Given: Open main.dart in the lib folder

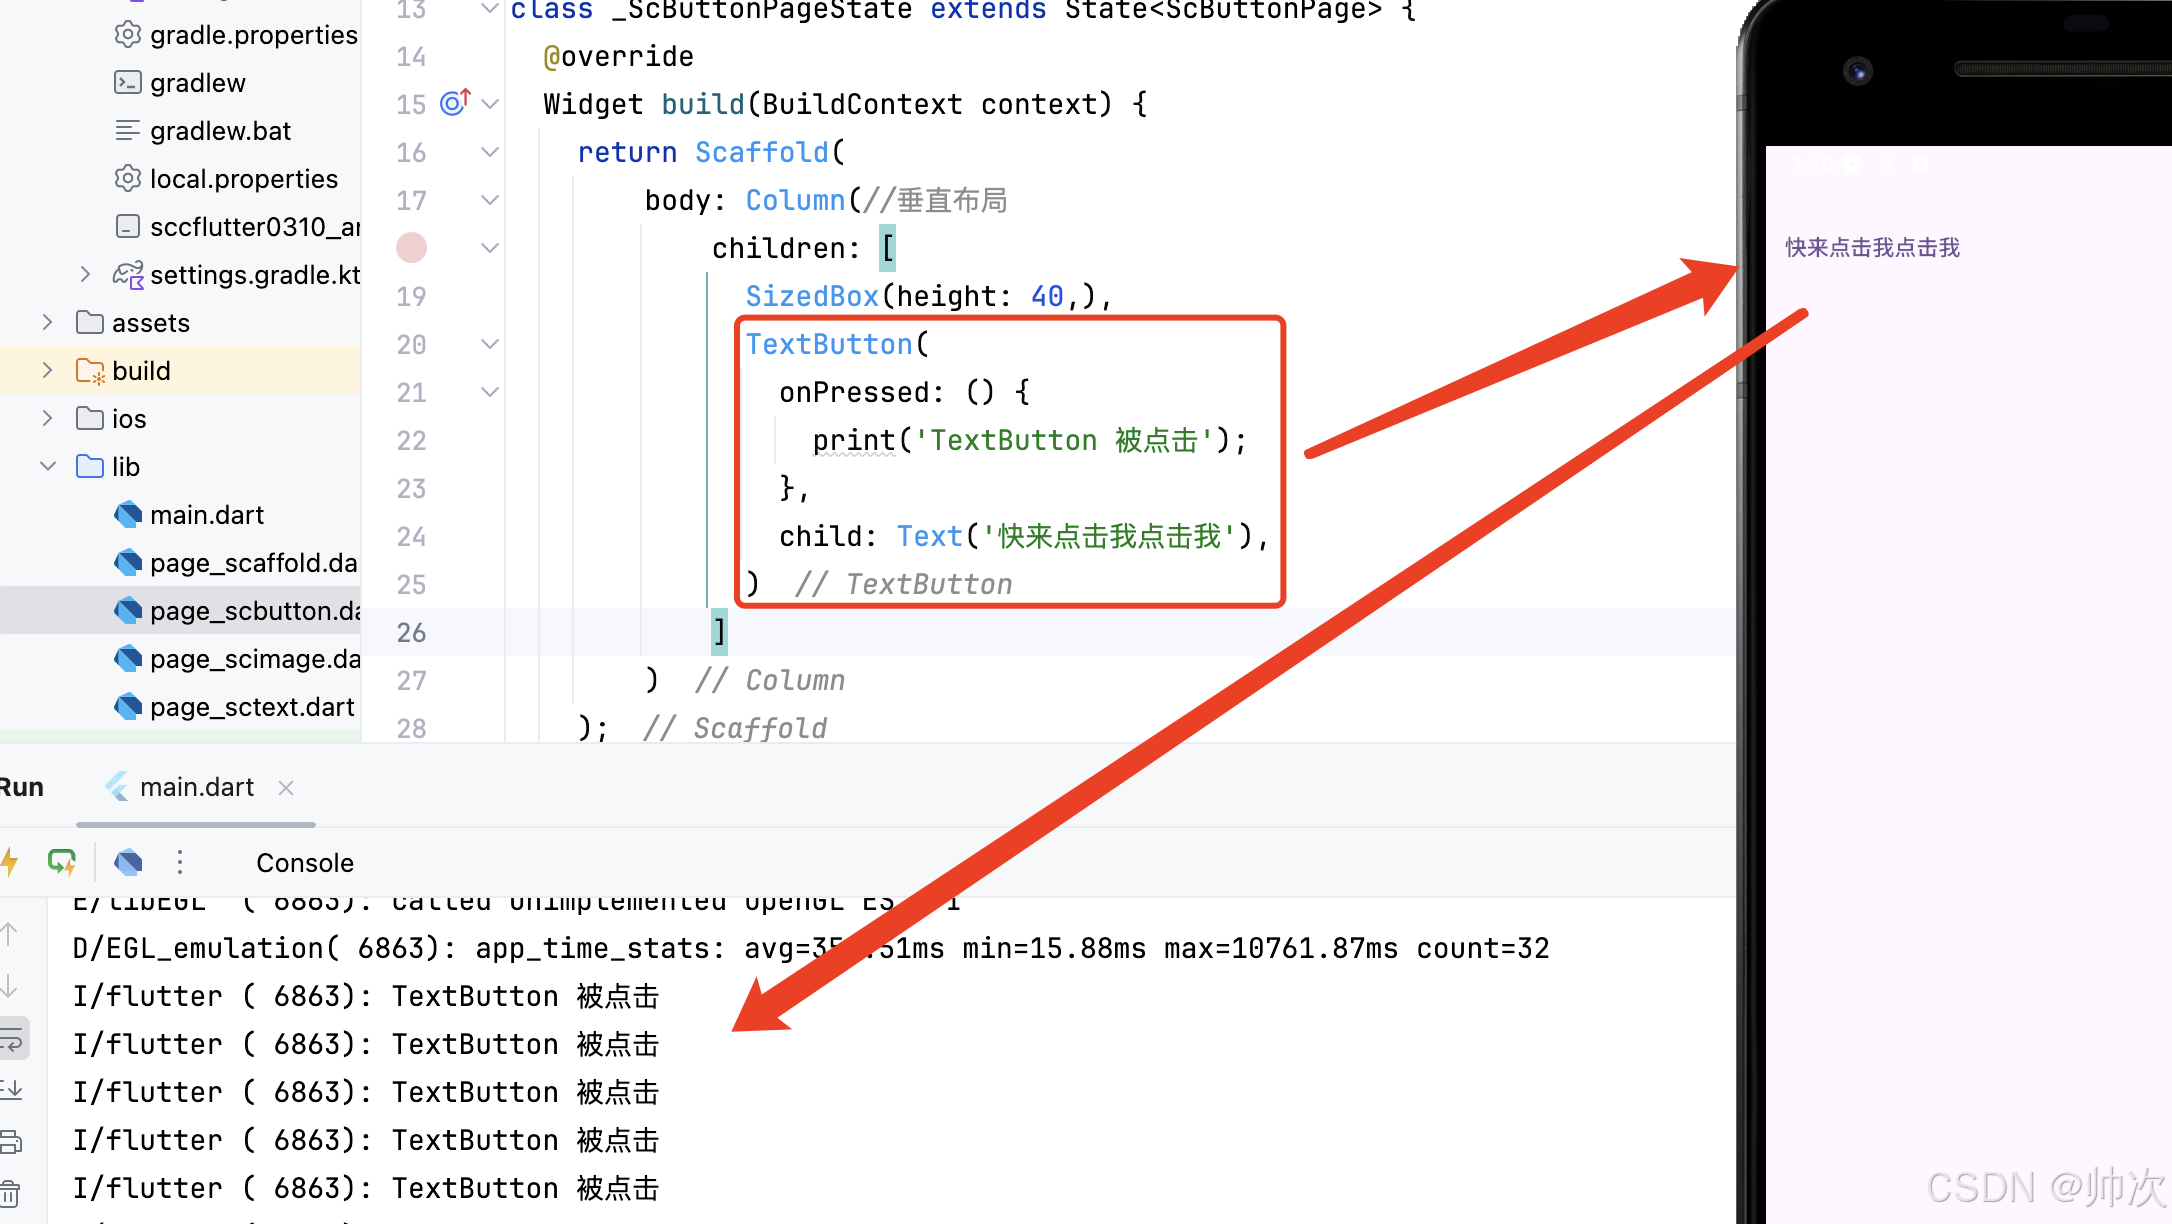Looking at the screenshot, I should pyautogui.click(x=189, y=515).
